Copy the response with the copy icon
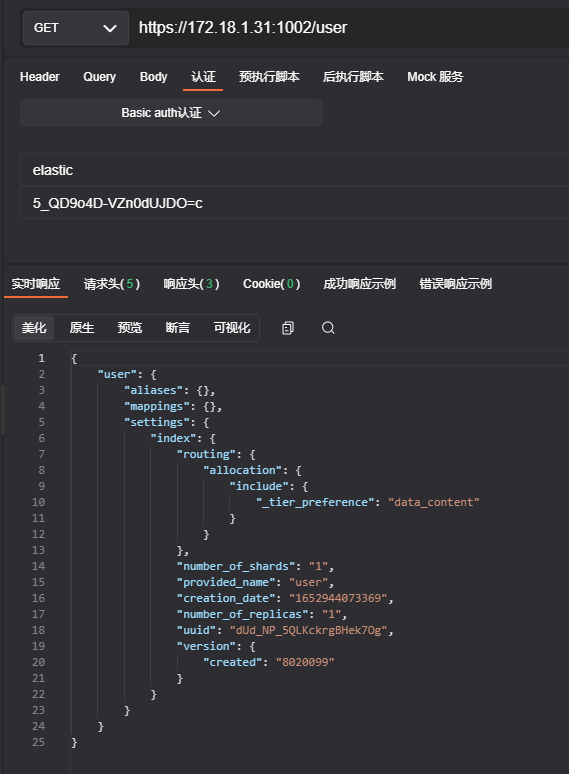This screenshot has height=774, width=569. tap(288, 328)
